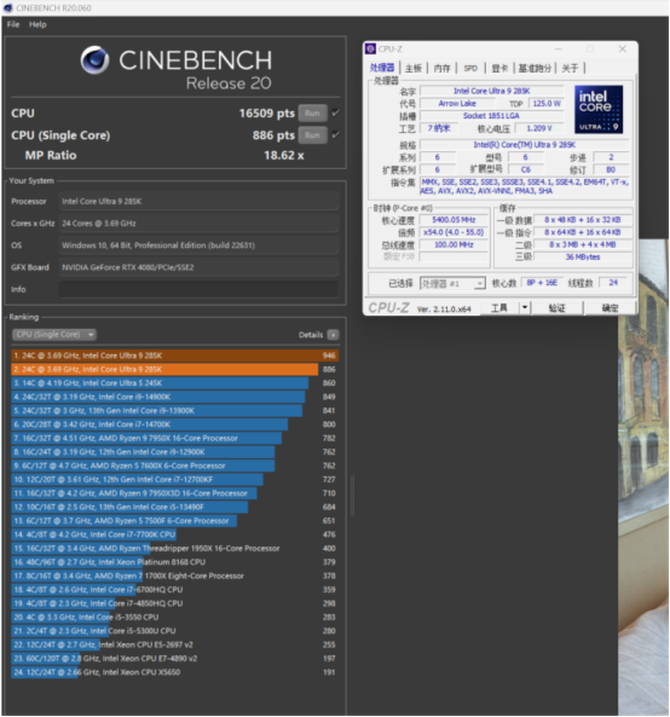Switch to the 主板 tab in CPU-Z
The height and width of the screenshot is (717, 670).
pyautogui.click(x=413, y=68)
